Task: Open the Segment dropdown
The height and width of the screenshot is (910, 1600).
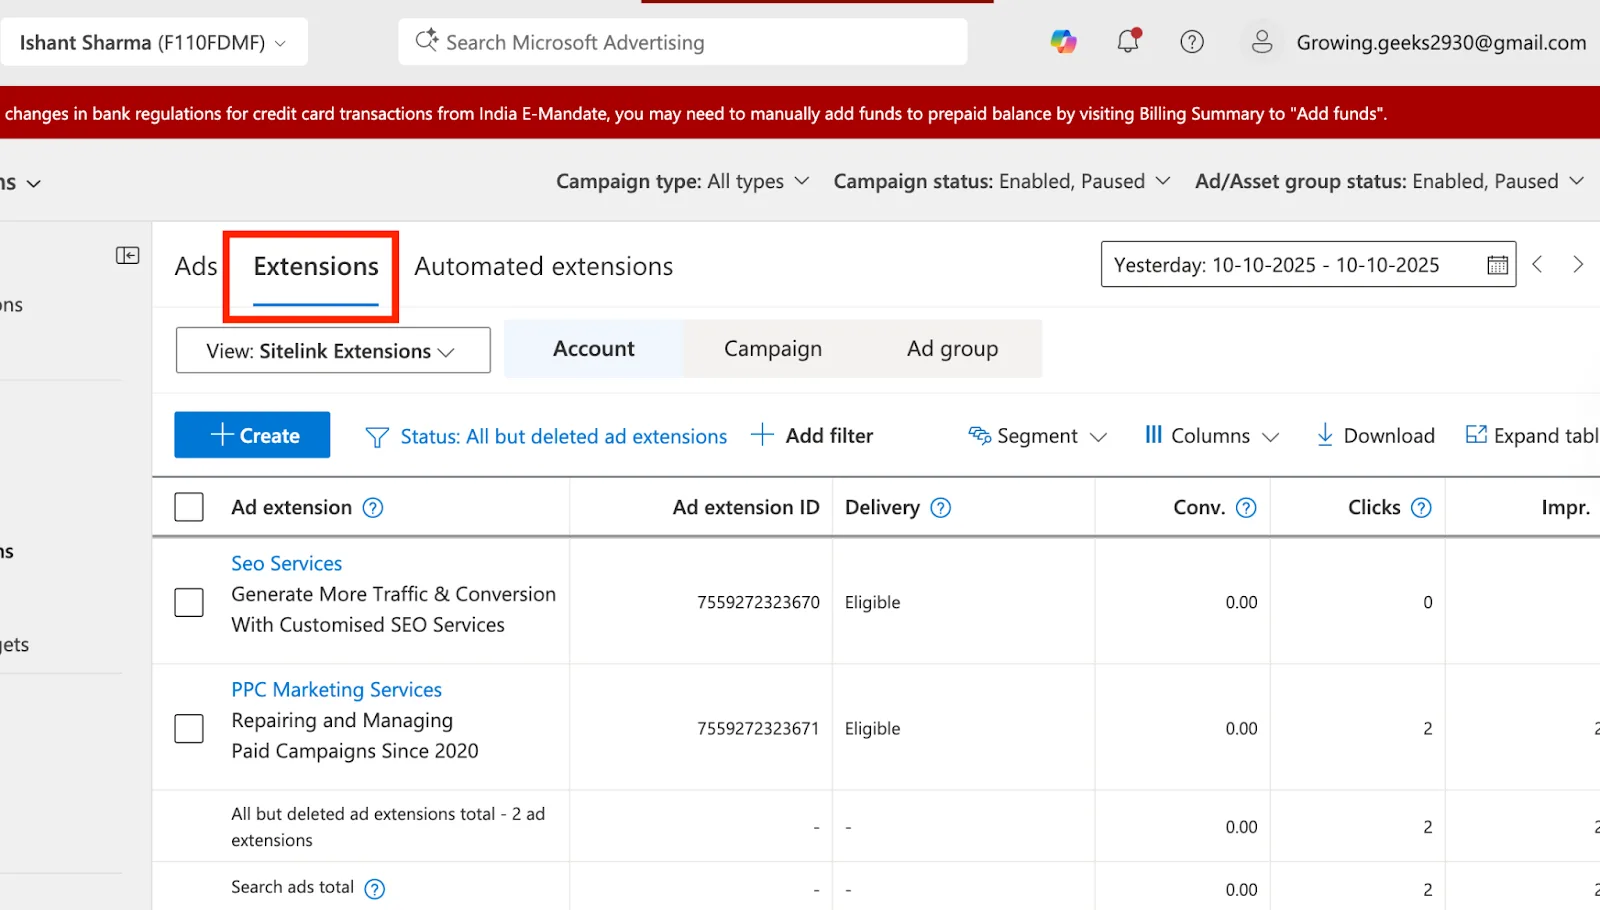Action: pos(1038,436)
